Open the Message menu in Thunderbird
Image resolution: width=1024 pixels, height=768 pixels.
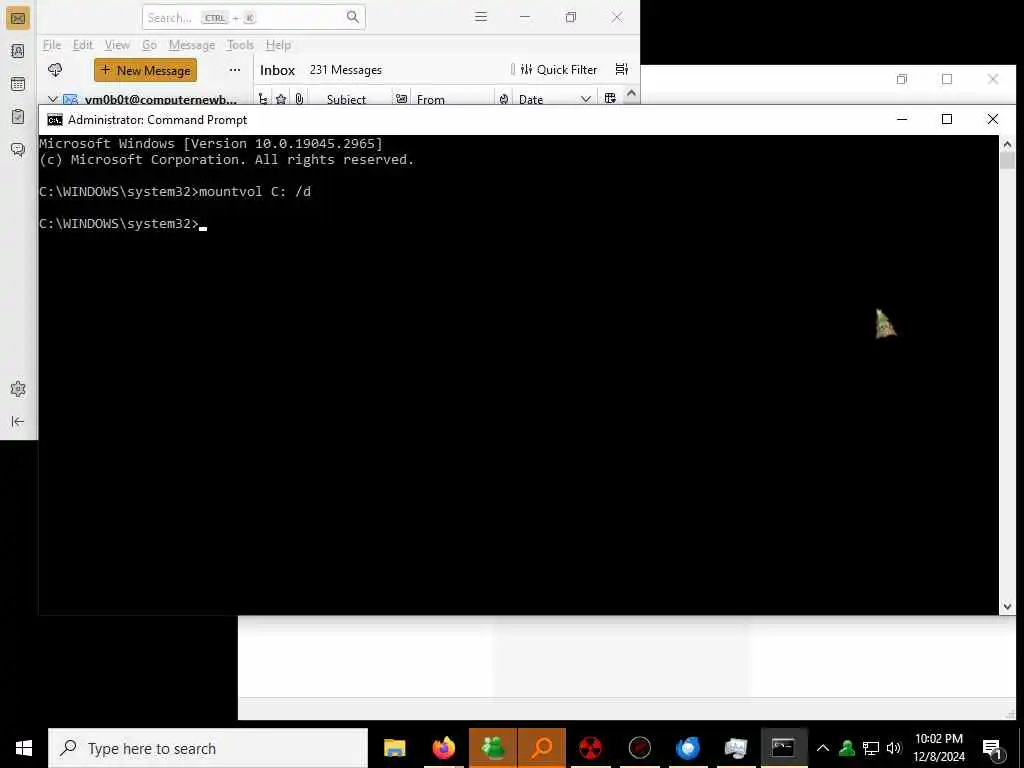191,45
